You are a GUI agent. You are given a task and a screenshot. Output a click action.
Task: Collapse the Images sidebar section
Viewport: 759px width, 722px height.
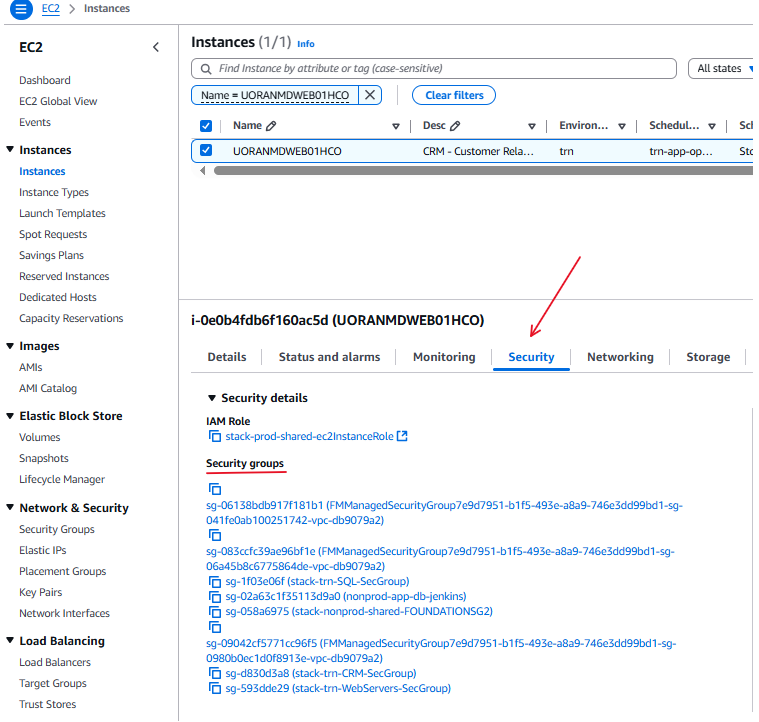click(10, 346)
